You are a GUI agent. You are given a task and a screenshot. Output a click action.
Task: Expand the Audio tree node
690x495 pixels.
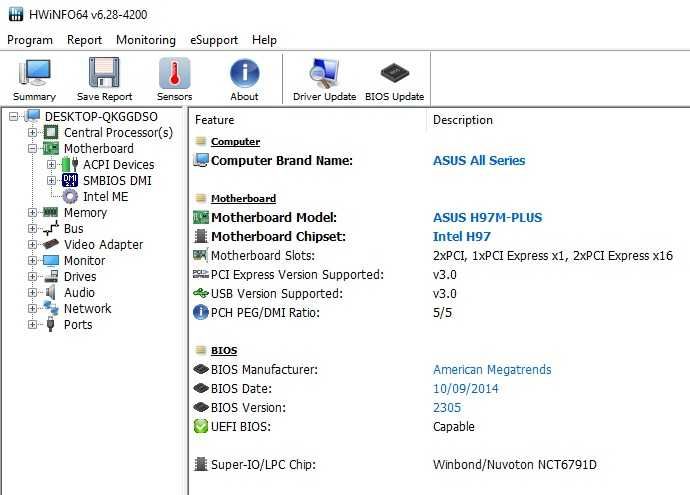pyautogui.click(x=32, y=293)
